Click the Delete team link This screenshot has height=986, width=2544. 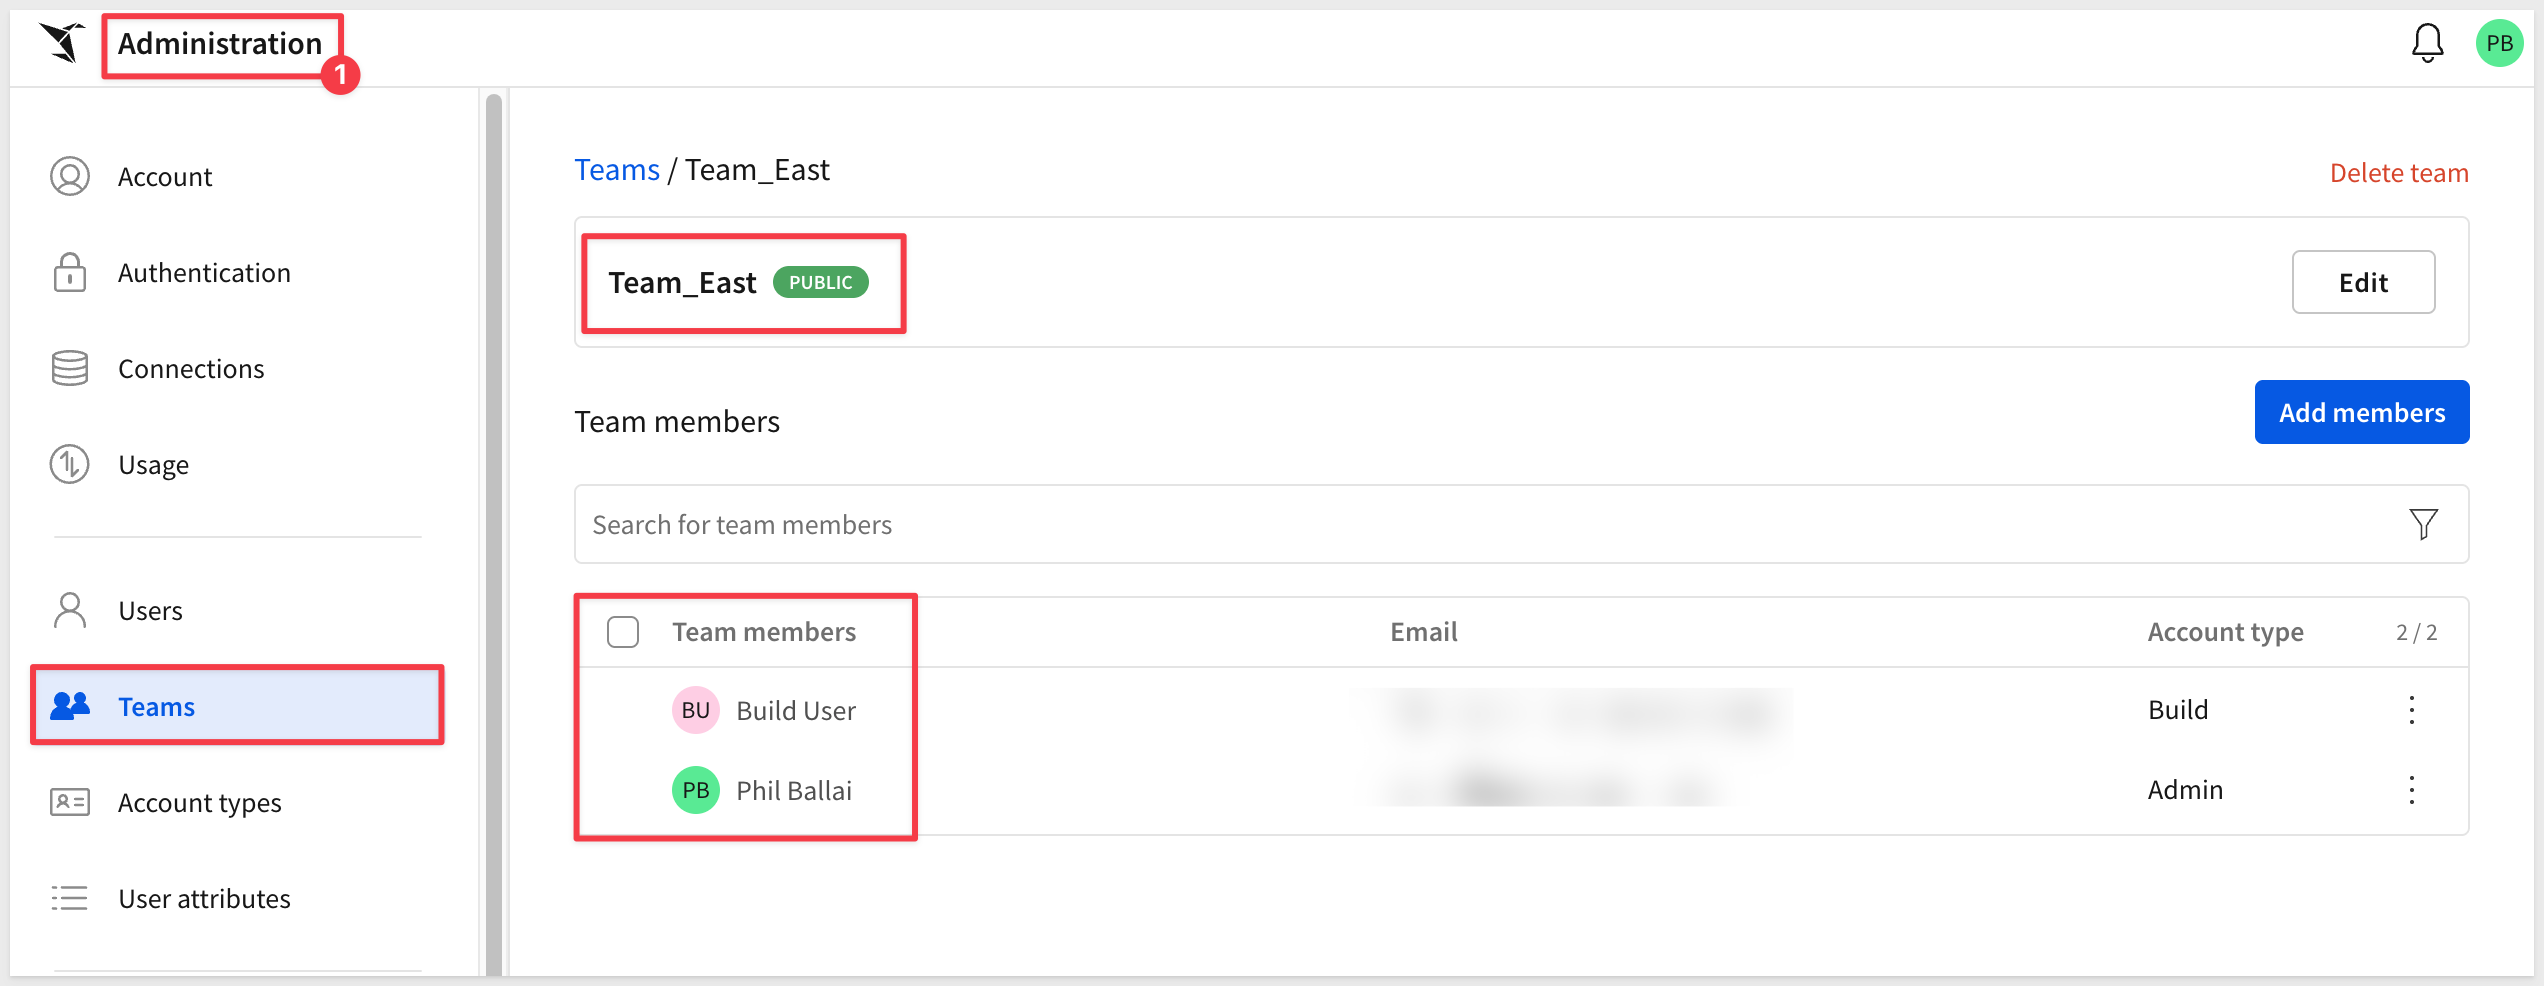tap(2399, 173)
